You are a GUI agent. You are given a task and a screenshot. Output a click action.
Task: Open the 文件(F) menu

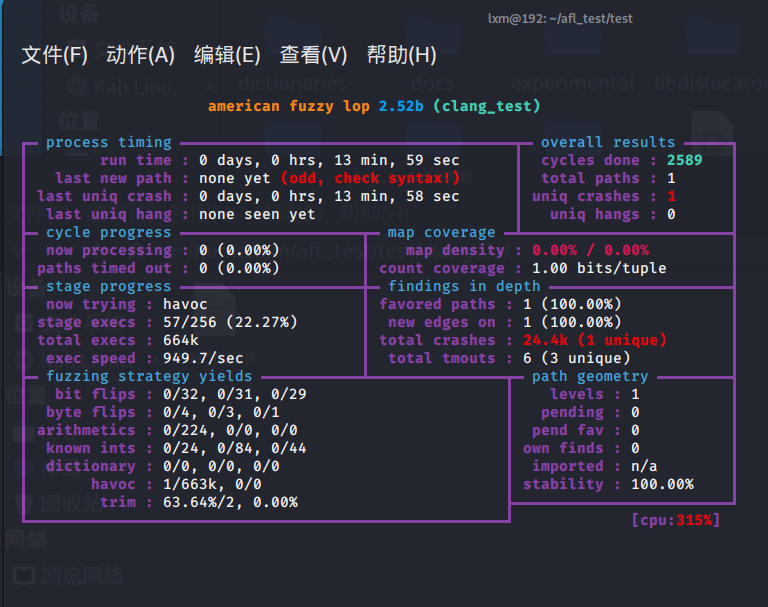coord(55,55)
